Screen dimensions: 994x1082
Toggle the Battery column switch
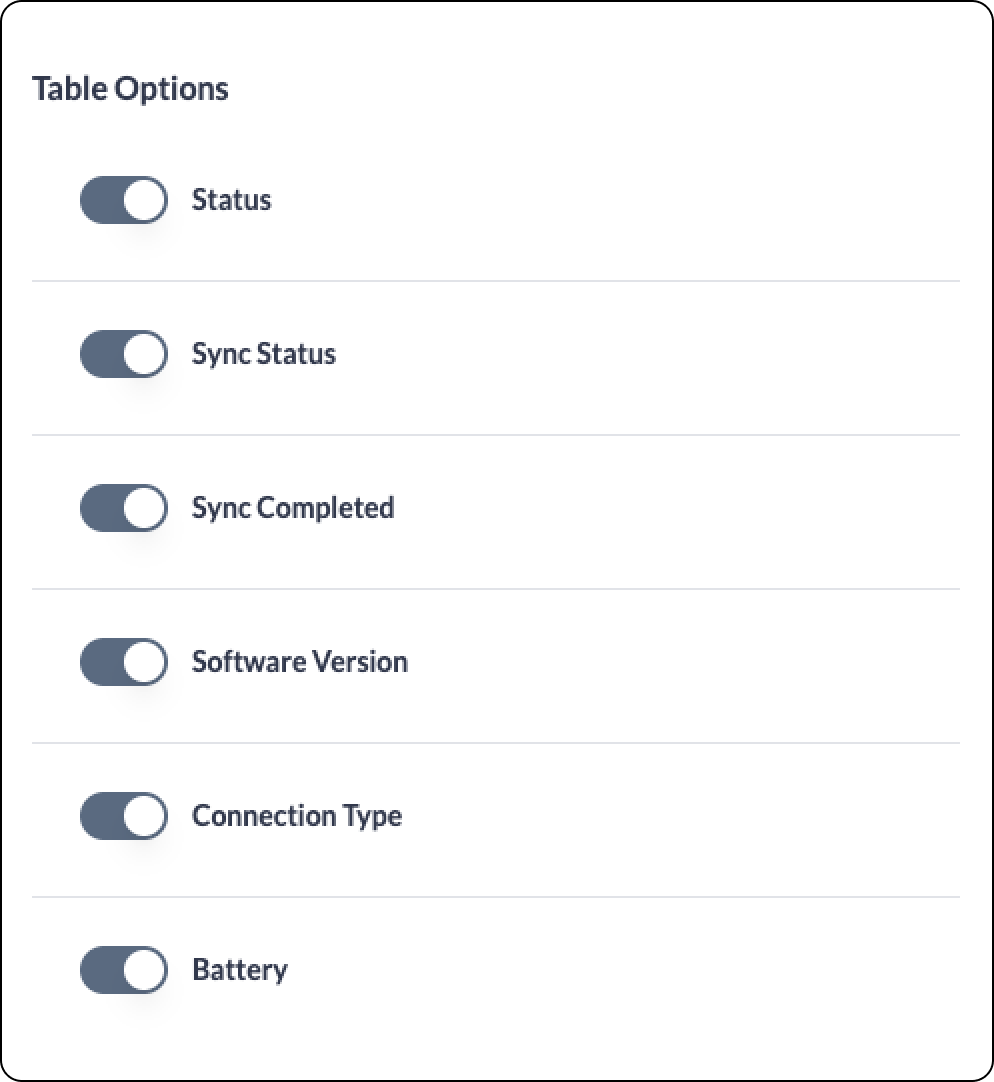coord(124,970)
